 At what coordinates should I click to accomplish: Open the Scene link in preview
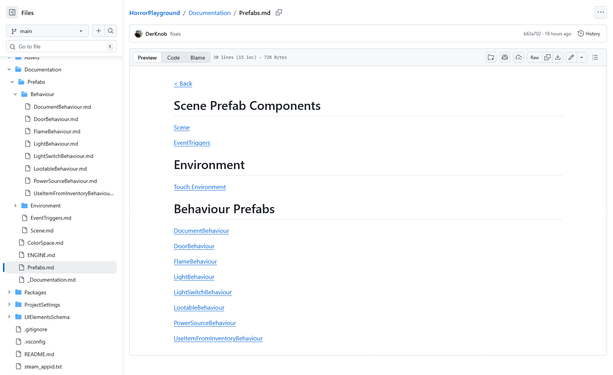point(182,127)
